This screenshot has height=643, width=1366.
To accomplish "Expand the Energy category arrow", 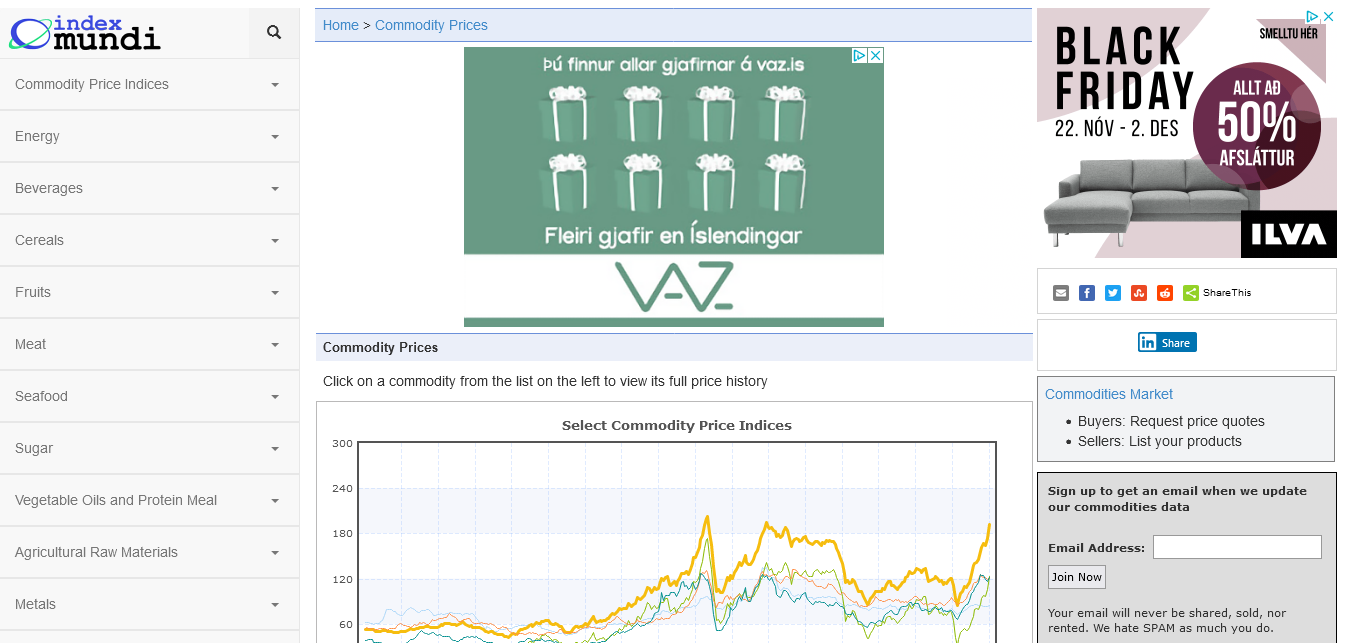I will pyautogui.click(x=275, y=137).
